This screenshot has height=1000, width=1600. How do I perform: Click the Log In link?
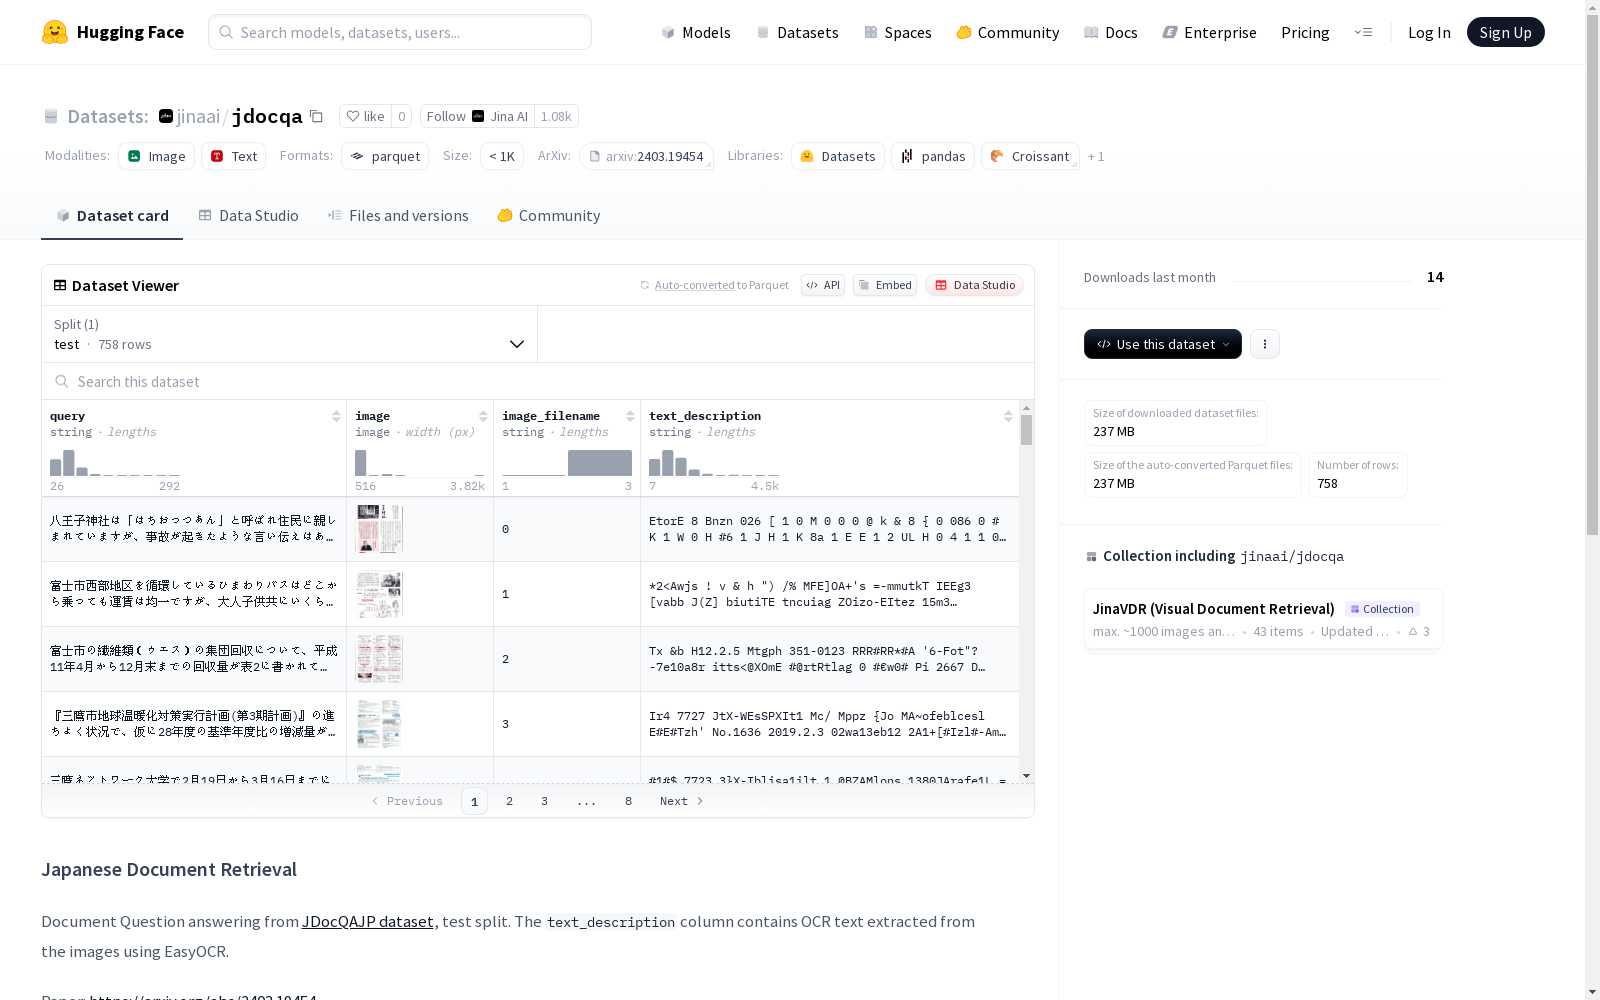[x=1429, y=32]
